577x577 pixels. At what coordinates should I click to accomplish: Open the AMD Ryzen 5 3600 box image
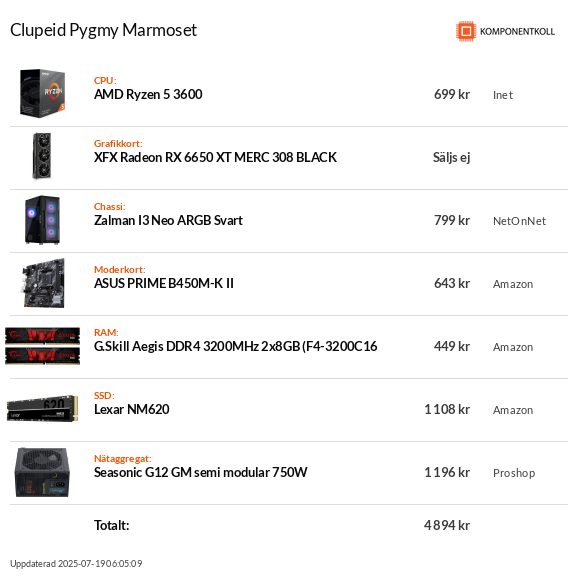tap(42, 93)
